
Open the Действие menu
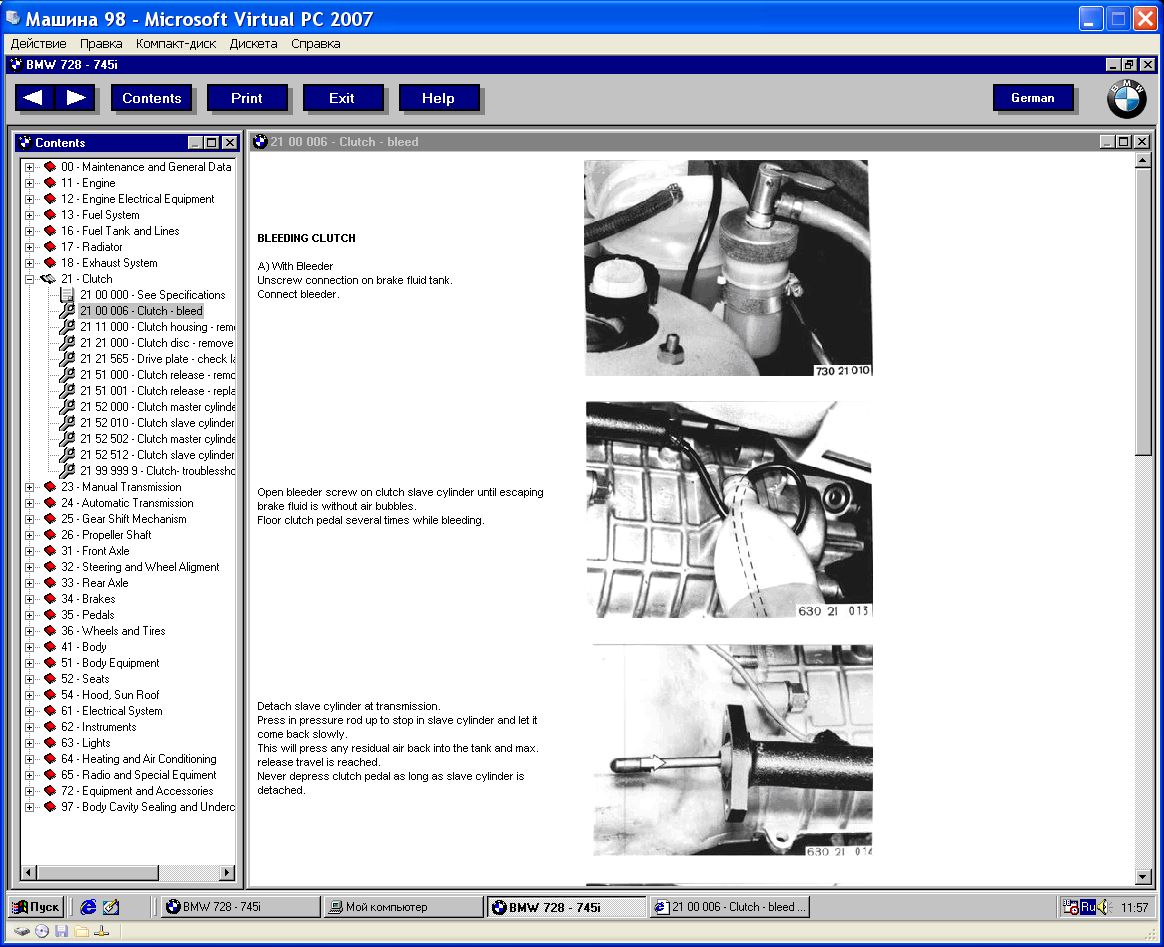(38, 44)
